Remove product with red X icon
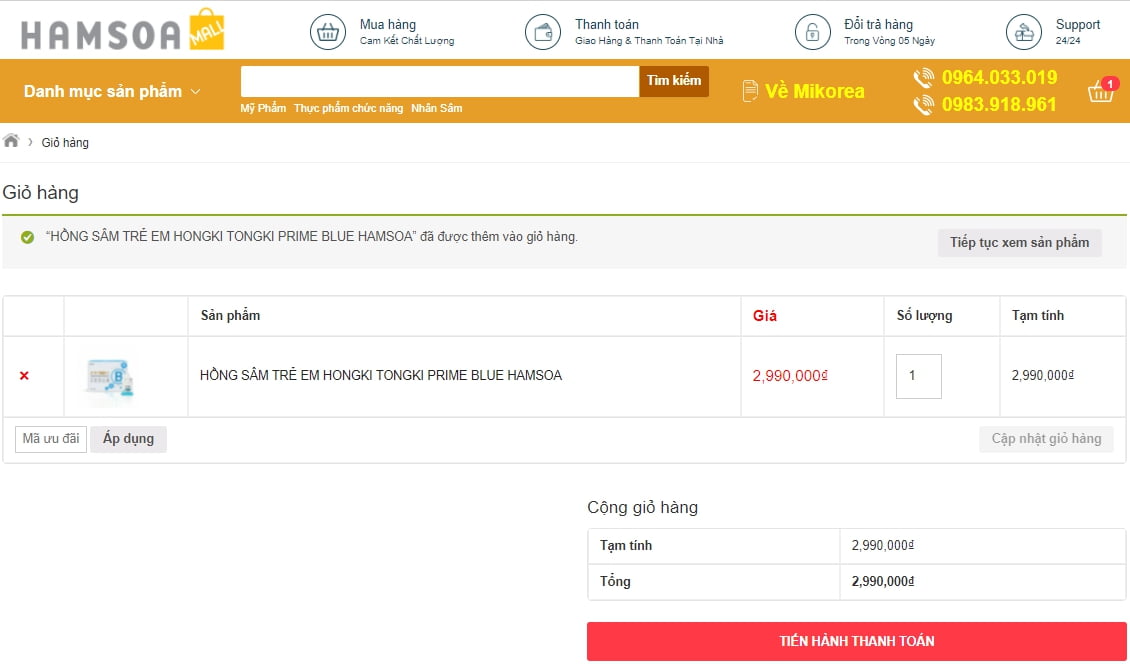1130x664 pixels. tap(25, 376)
